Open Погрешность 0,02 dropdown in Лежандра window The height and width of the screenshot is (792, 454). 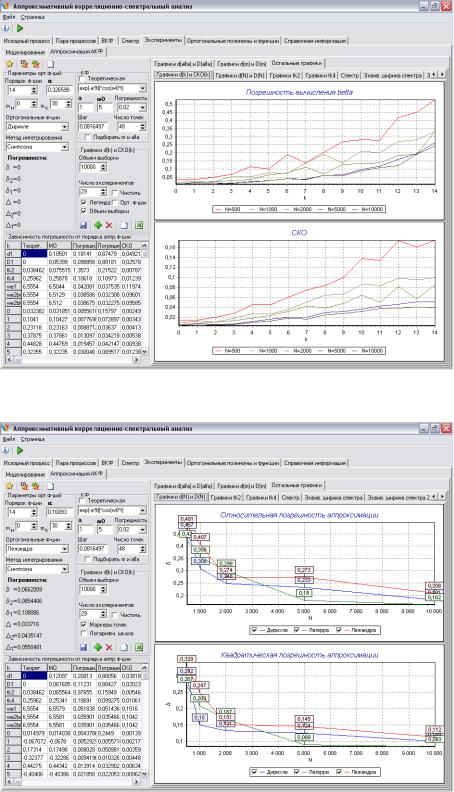(143, 529)
